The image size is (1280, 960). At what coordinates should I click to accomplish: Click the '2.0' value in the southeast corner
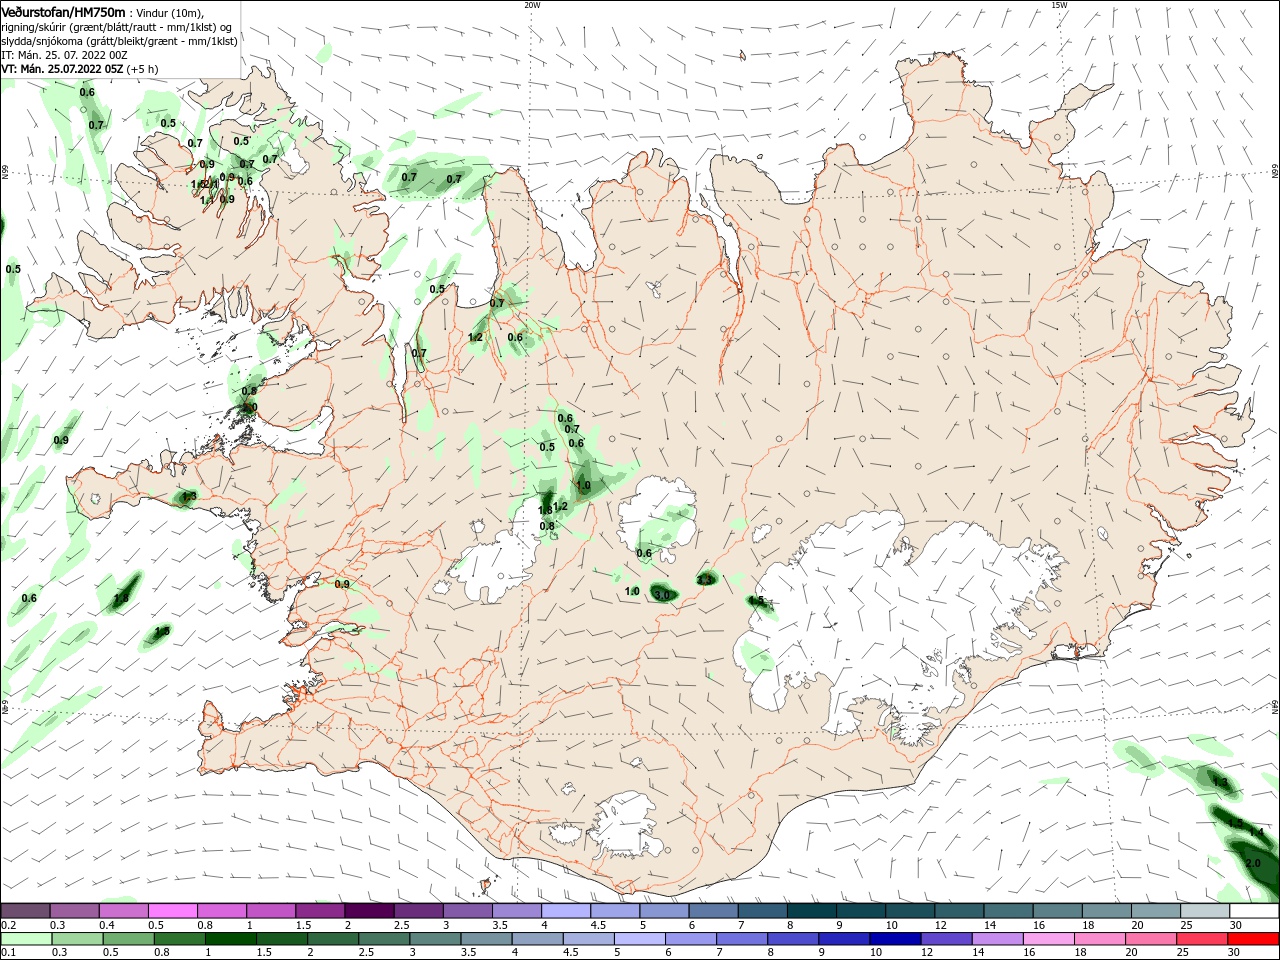(1254, 862)
